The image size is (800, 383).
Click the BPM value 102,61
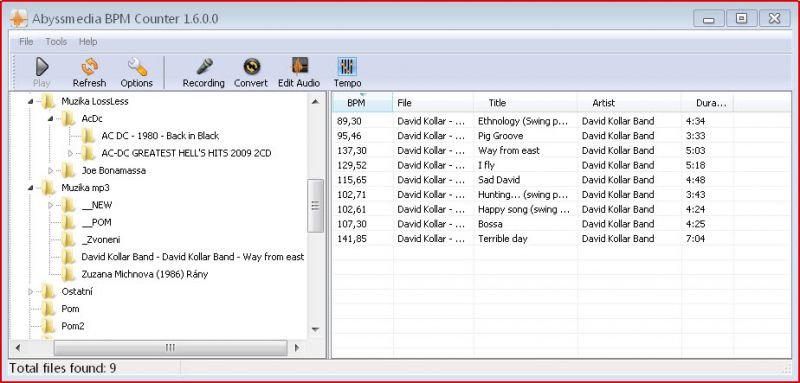tap(352, 209)
